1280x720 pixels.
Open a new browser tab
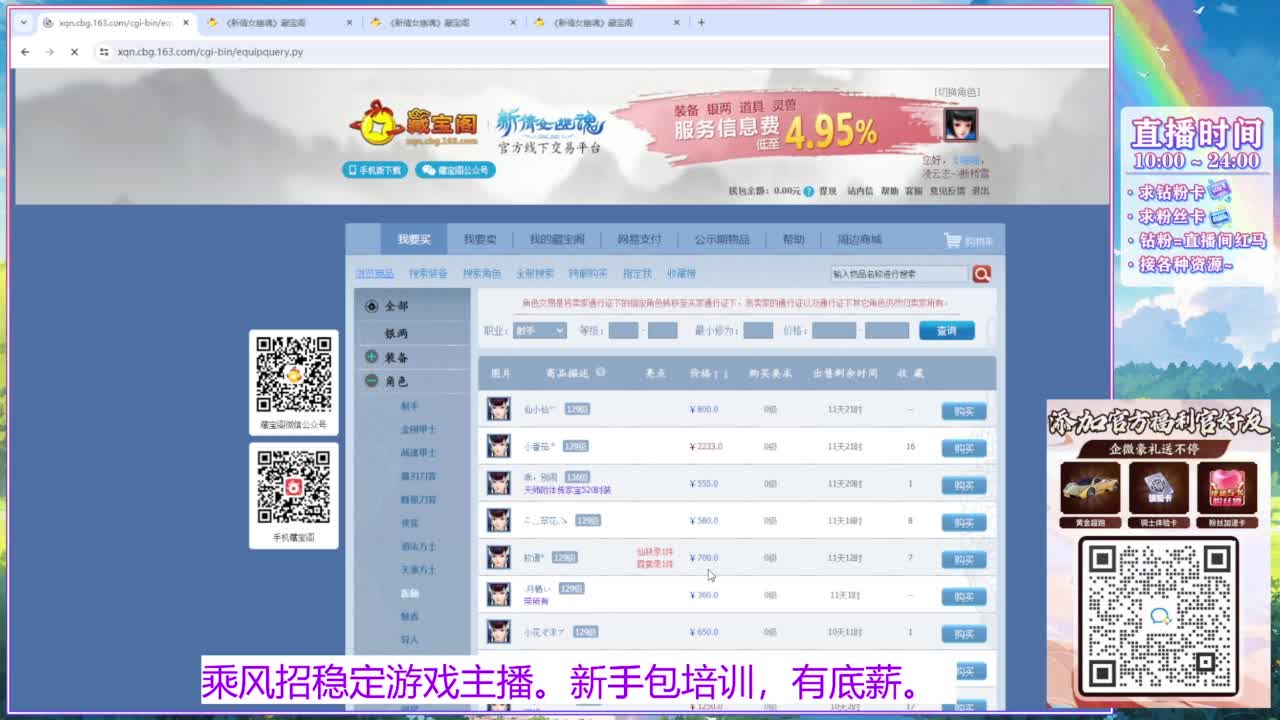pos(701,22)
